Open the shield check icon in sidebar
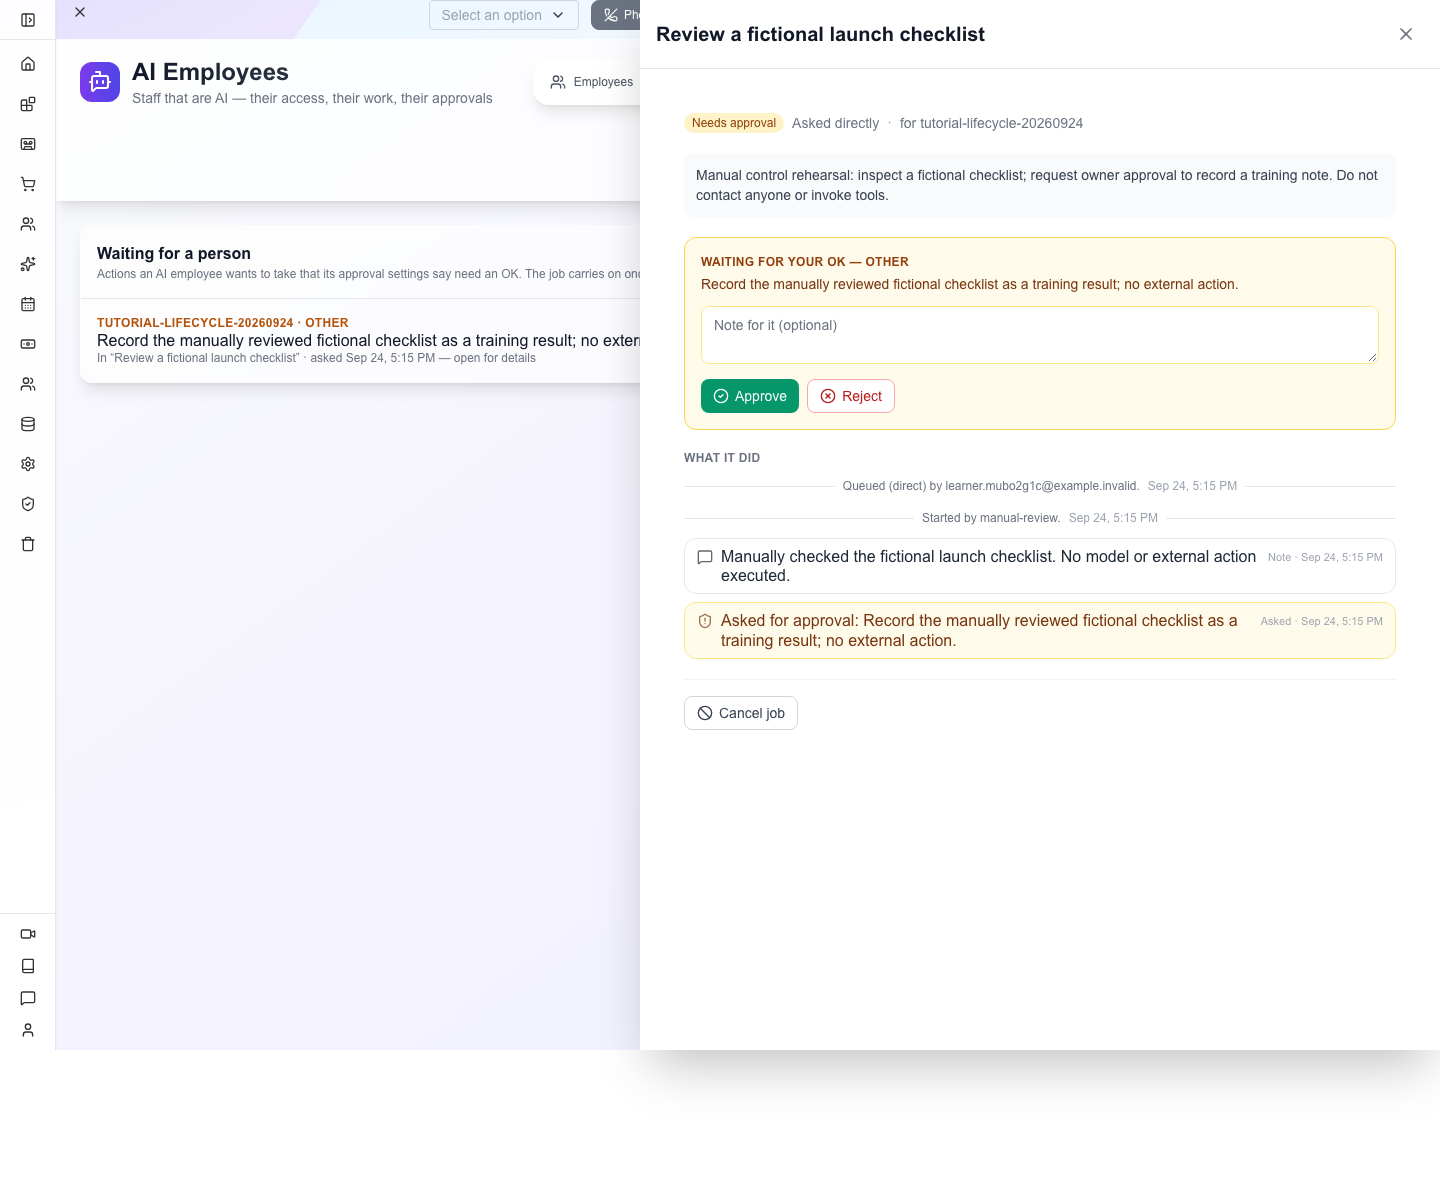Viewport: 1440px width, 1200px height. pos(28,504)
